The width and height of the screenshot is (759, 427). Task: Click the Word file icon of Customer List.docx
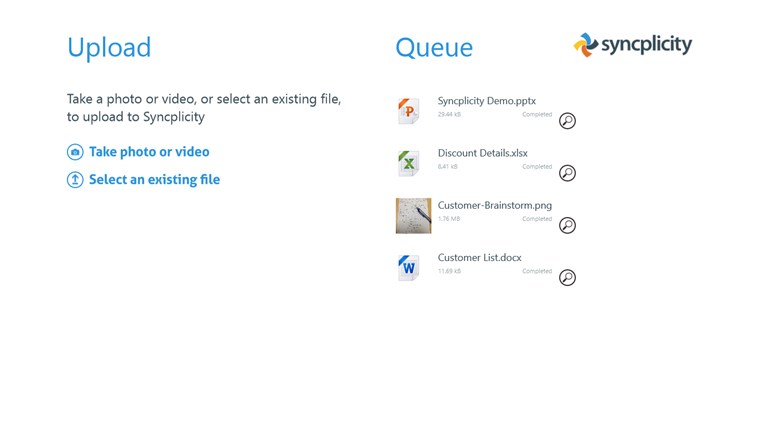409,268
